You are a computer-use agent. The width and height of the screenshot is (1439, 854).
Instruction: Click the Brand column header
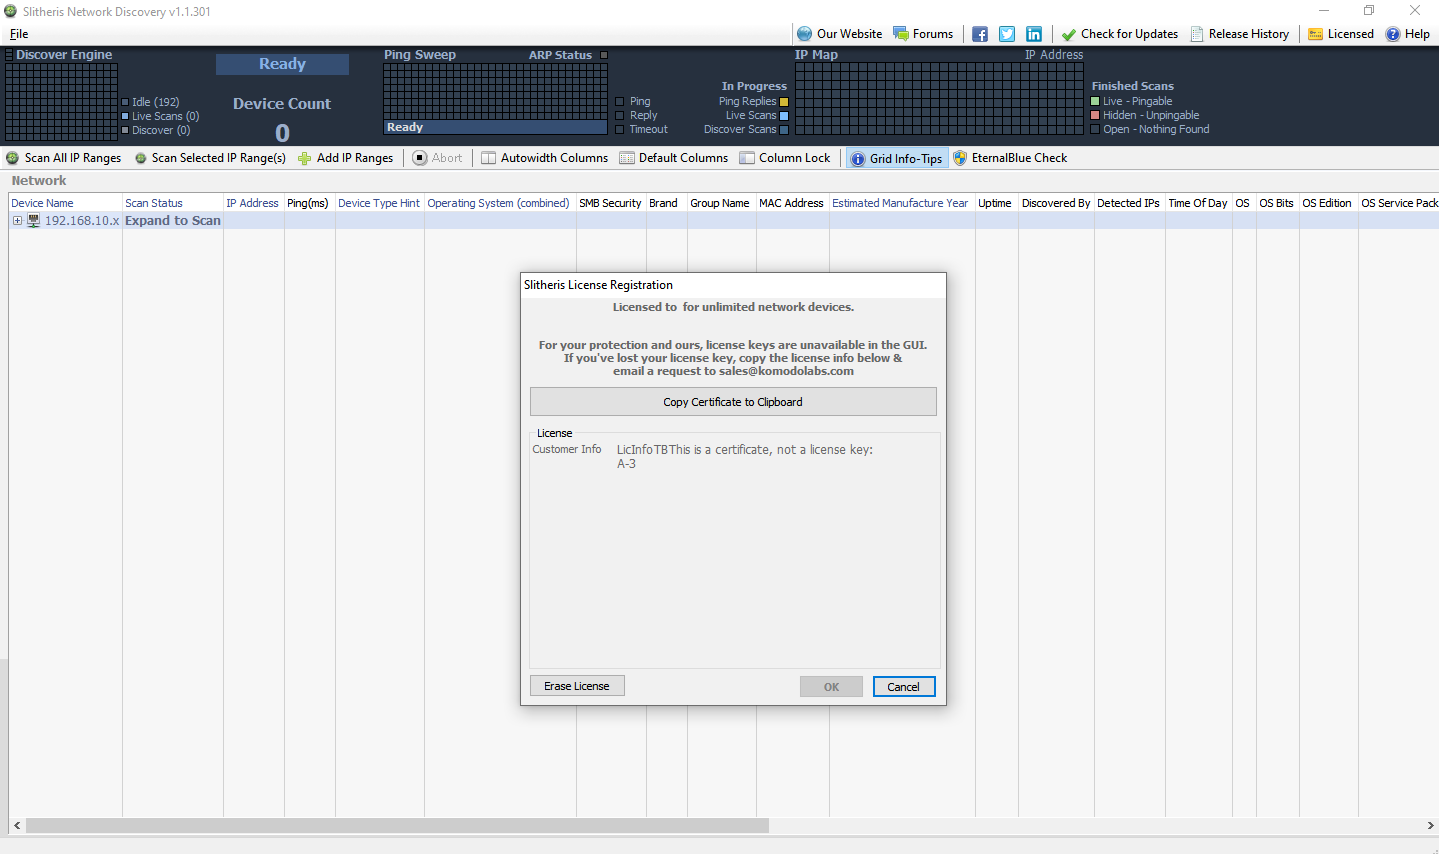666,203
